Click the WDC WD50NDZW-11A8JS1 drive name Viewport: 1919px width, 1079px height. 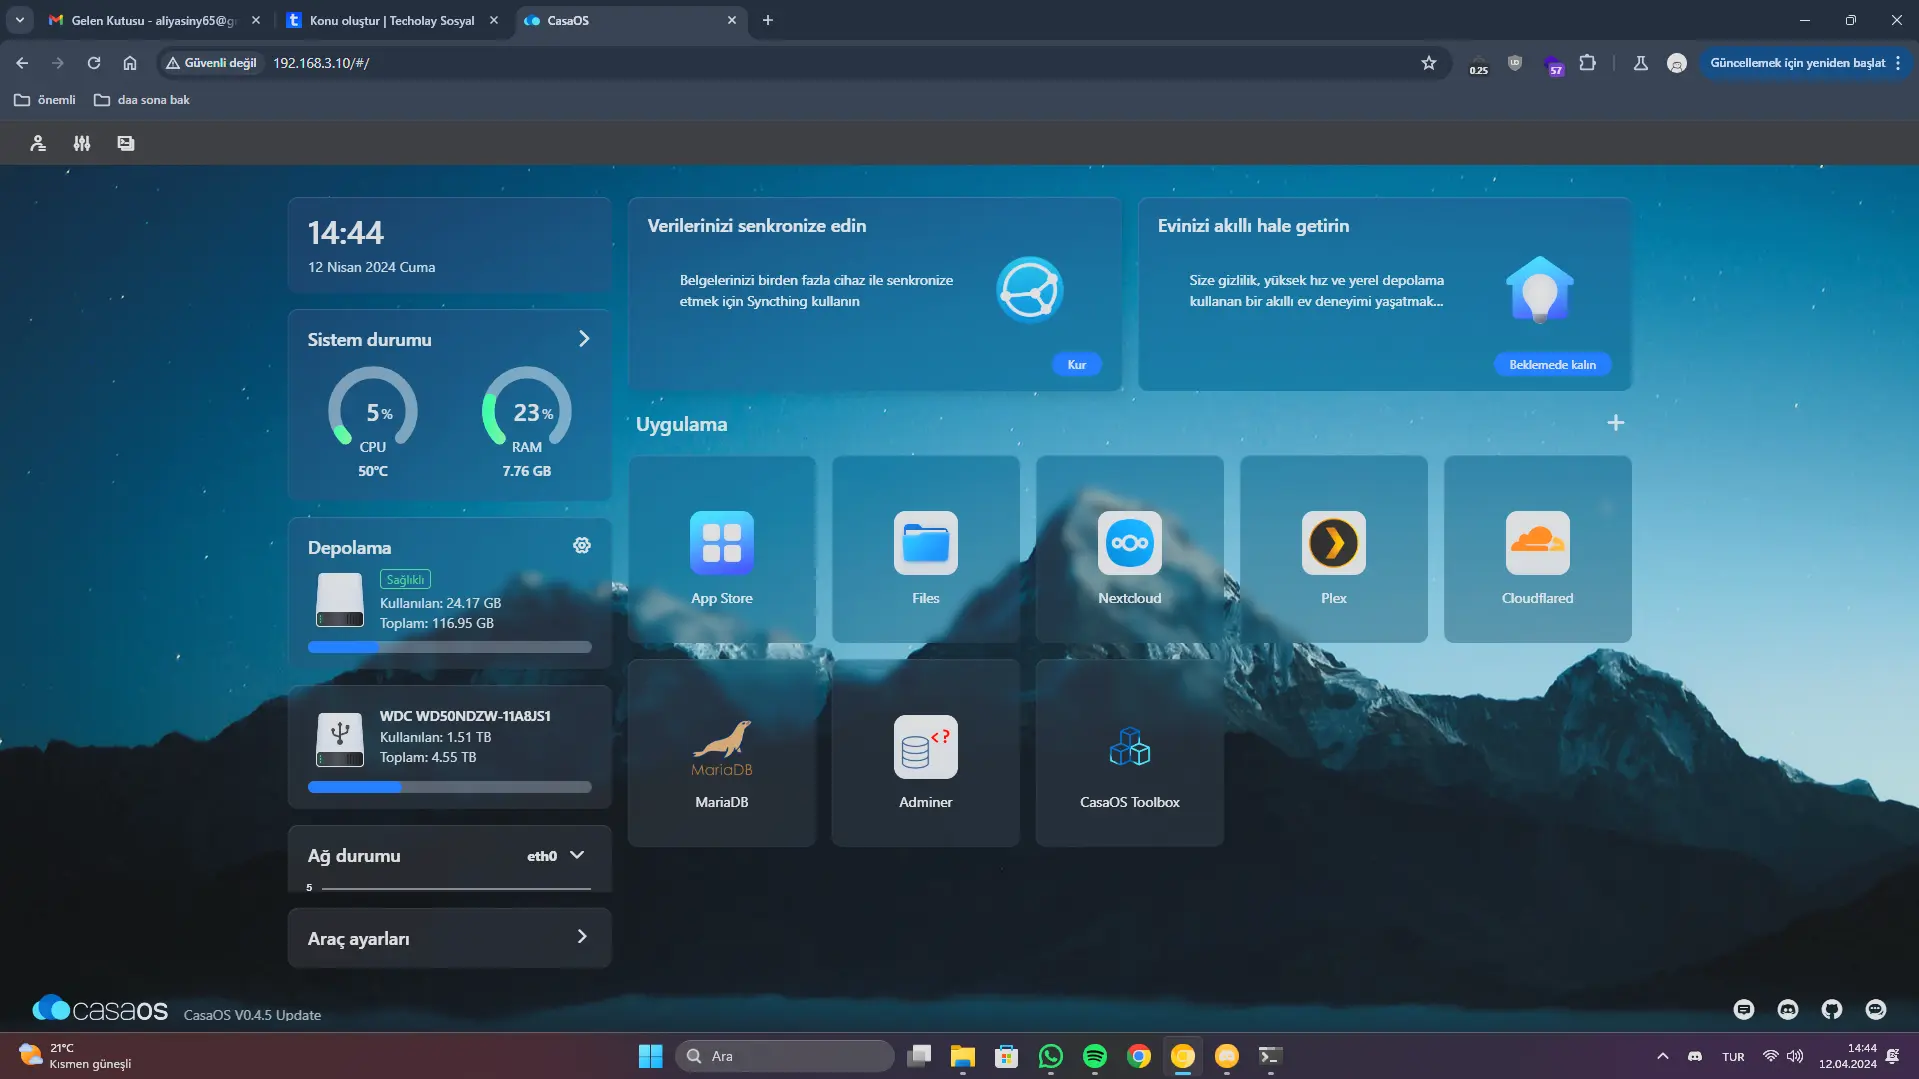click(465, 716)
